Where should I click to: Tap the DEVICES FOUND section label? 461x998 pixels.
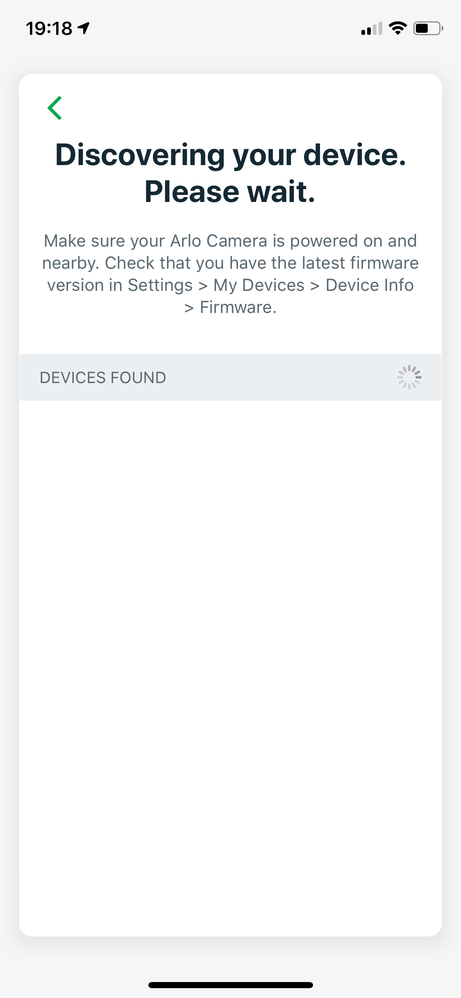(x=103, y=377)
